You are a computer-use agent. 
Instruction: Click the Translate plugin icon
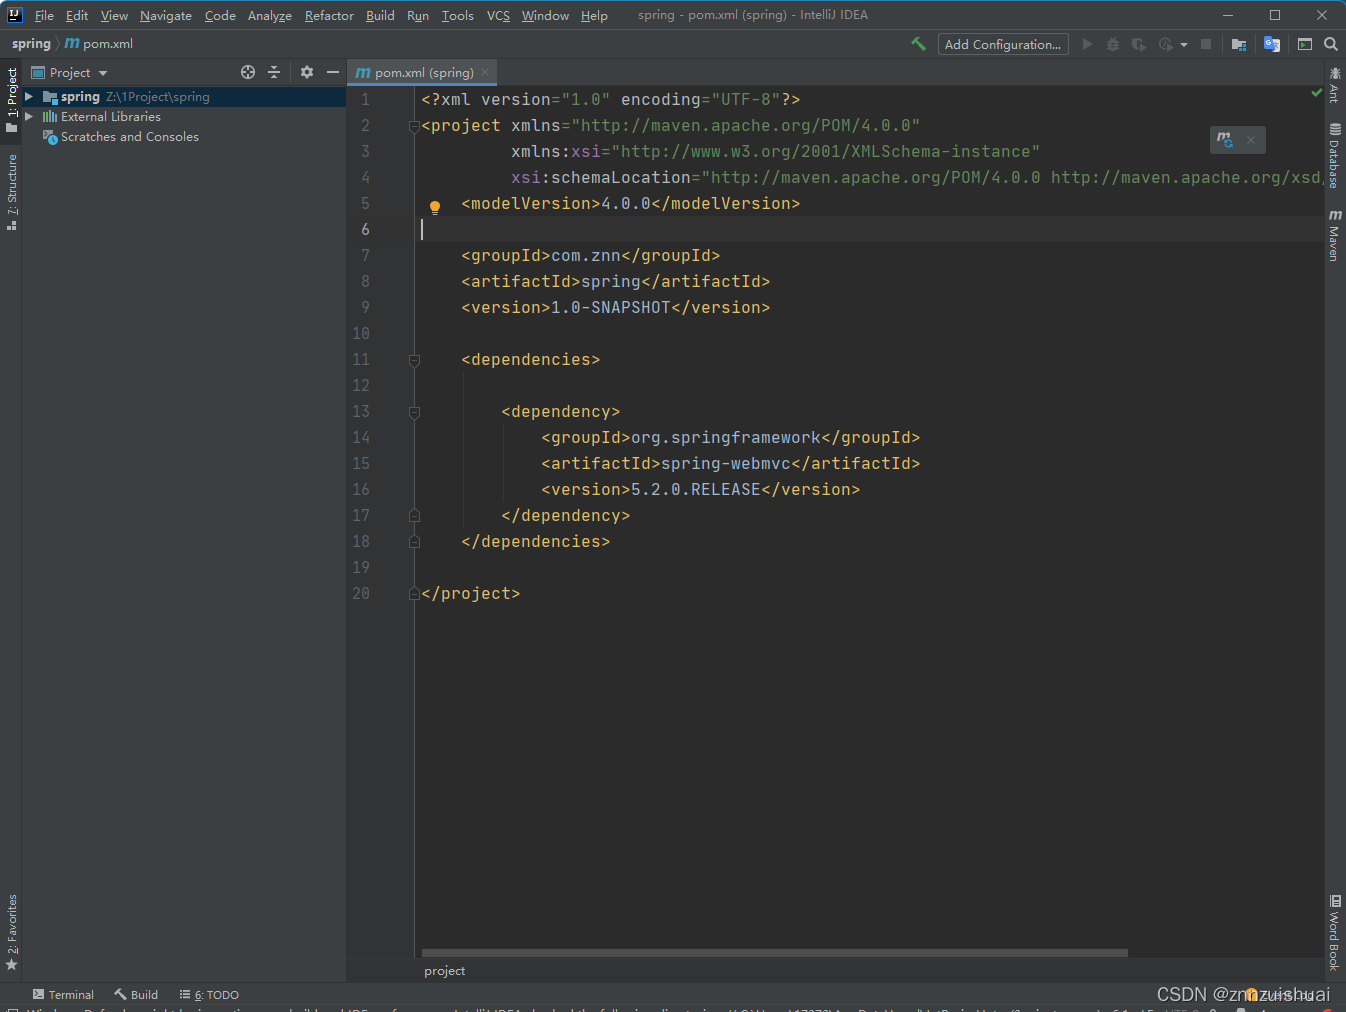click(1272, 44)
